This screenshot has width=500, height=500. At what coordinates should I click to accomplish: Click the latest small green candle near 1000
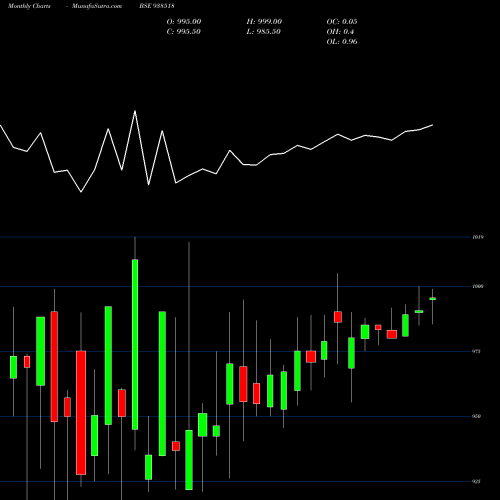click(x=433, y=299)
